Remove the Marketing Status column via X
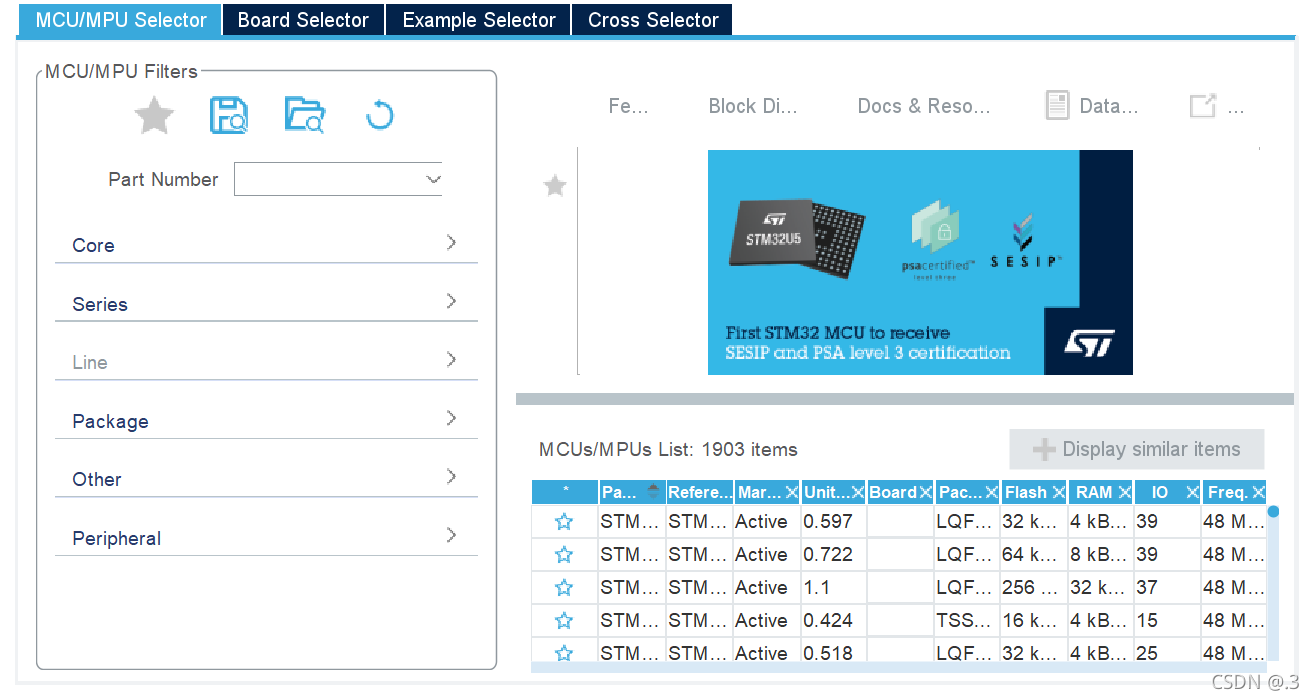 (791, 492)
